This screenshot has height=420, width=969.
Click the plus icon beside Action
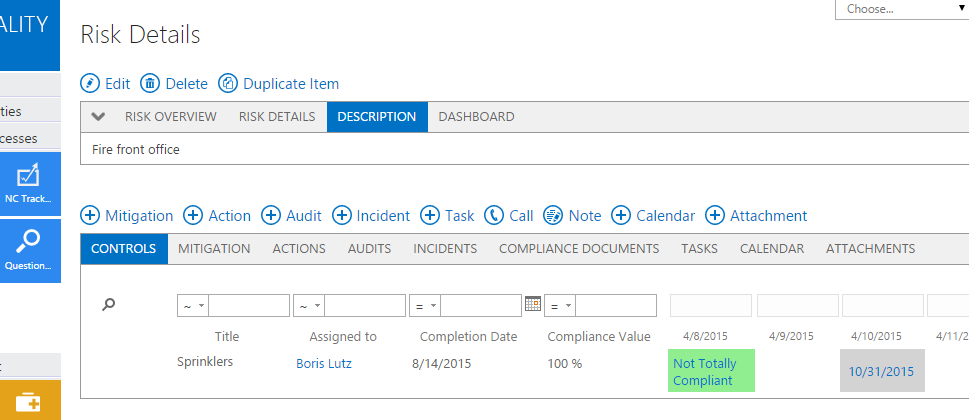click(x=193, y=215)
